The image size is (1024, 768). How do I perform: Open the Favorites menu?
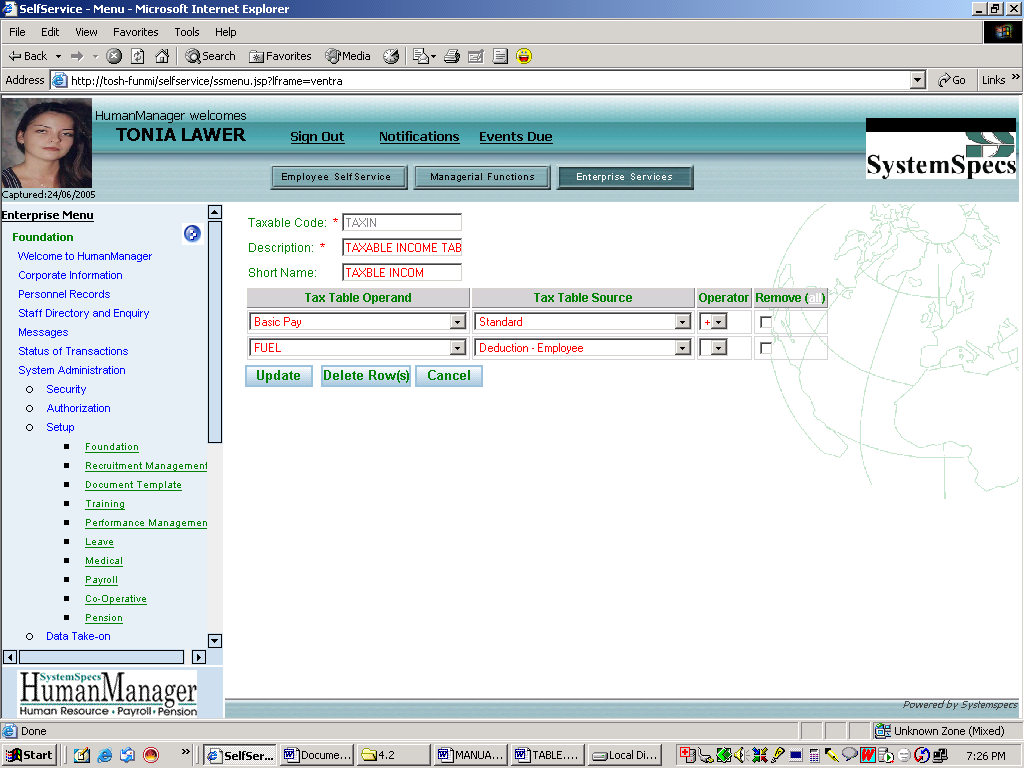(x=135, y=32)
